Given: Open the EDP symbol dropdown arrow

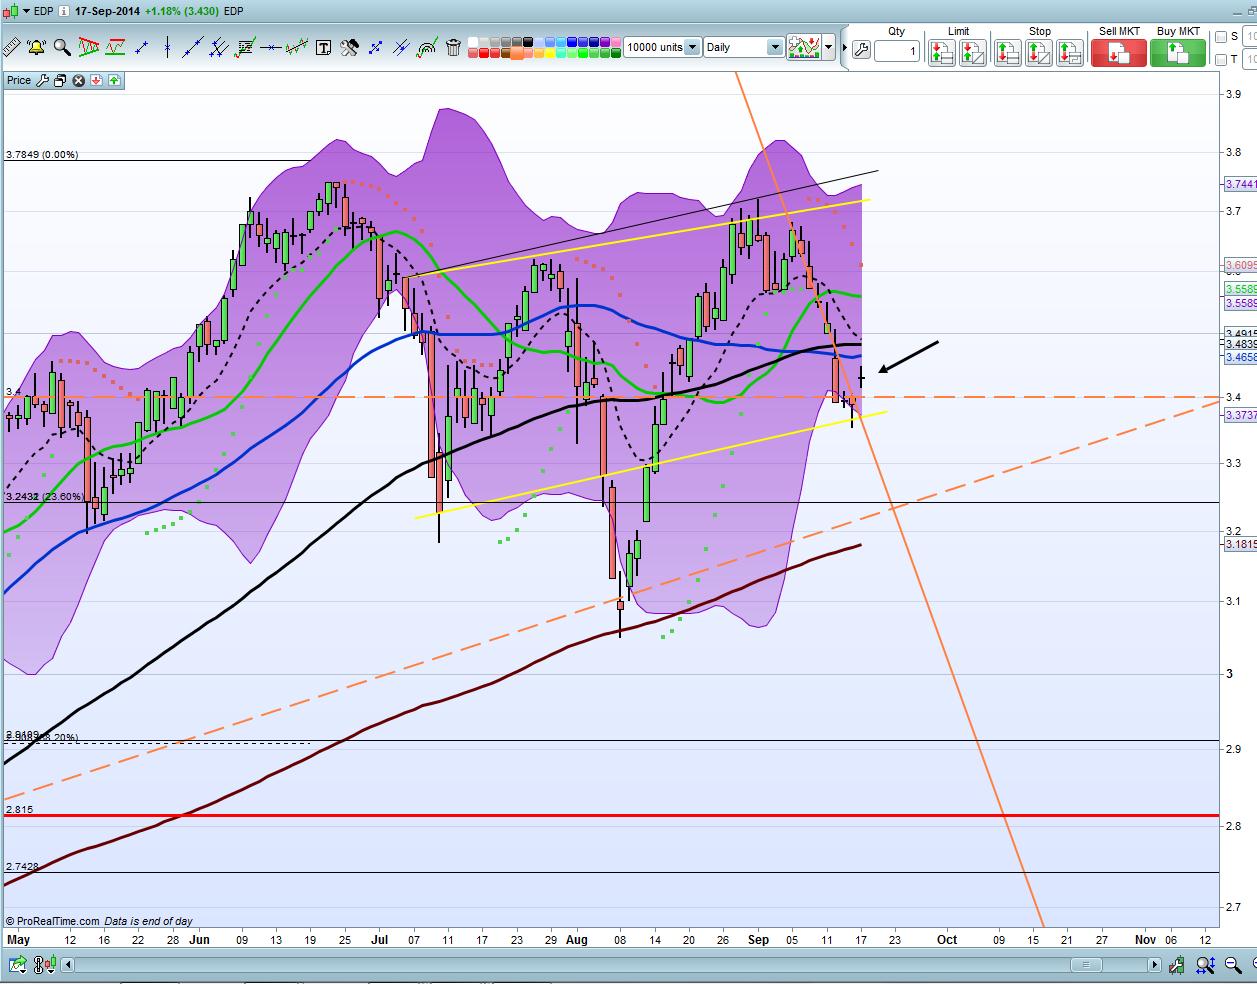Looking at the screenshot, I should (25, 11).
